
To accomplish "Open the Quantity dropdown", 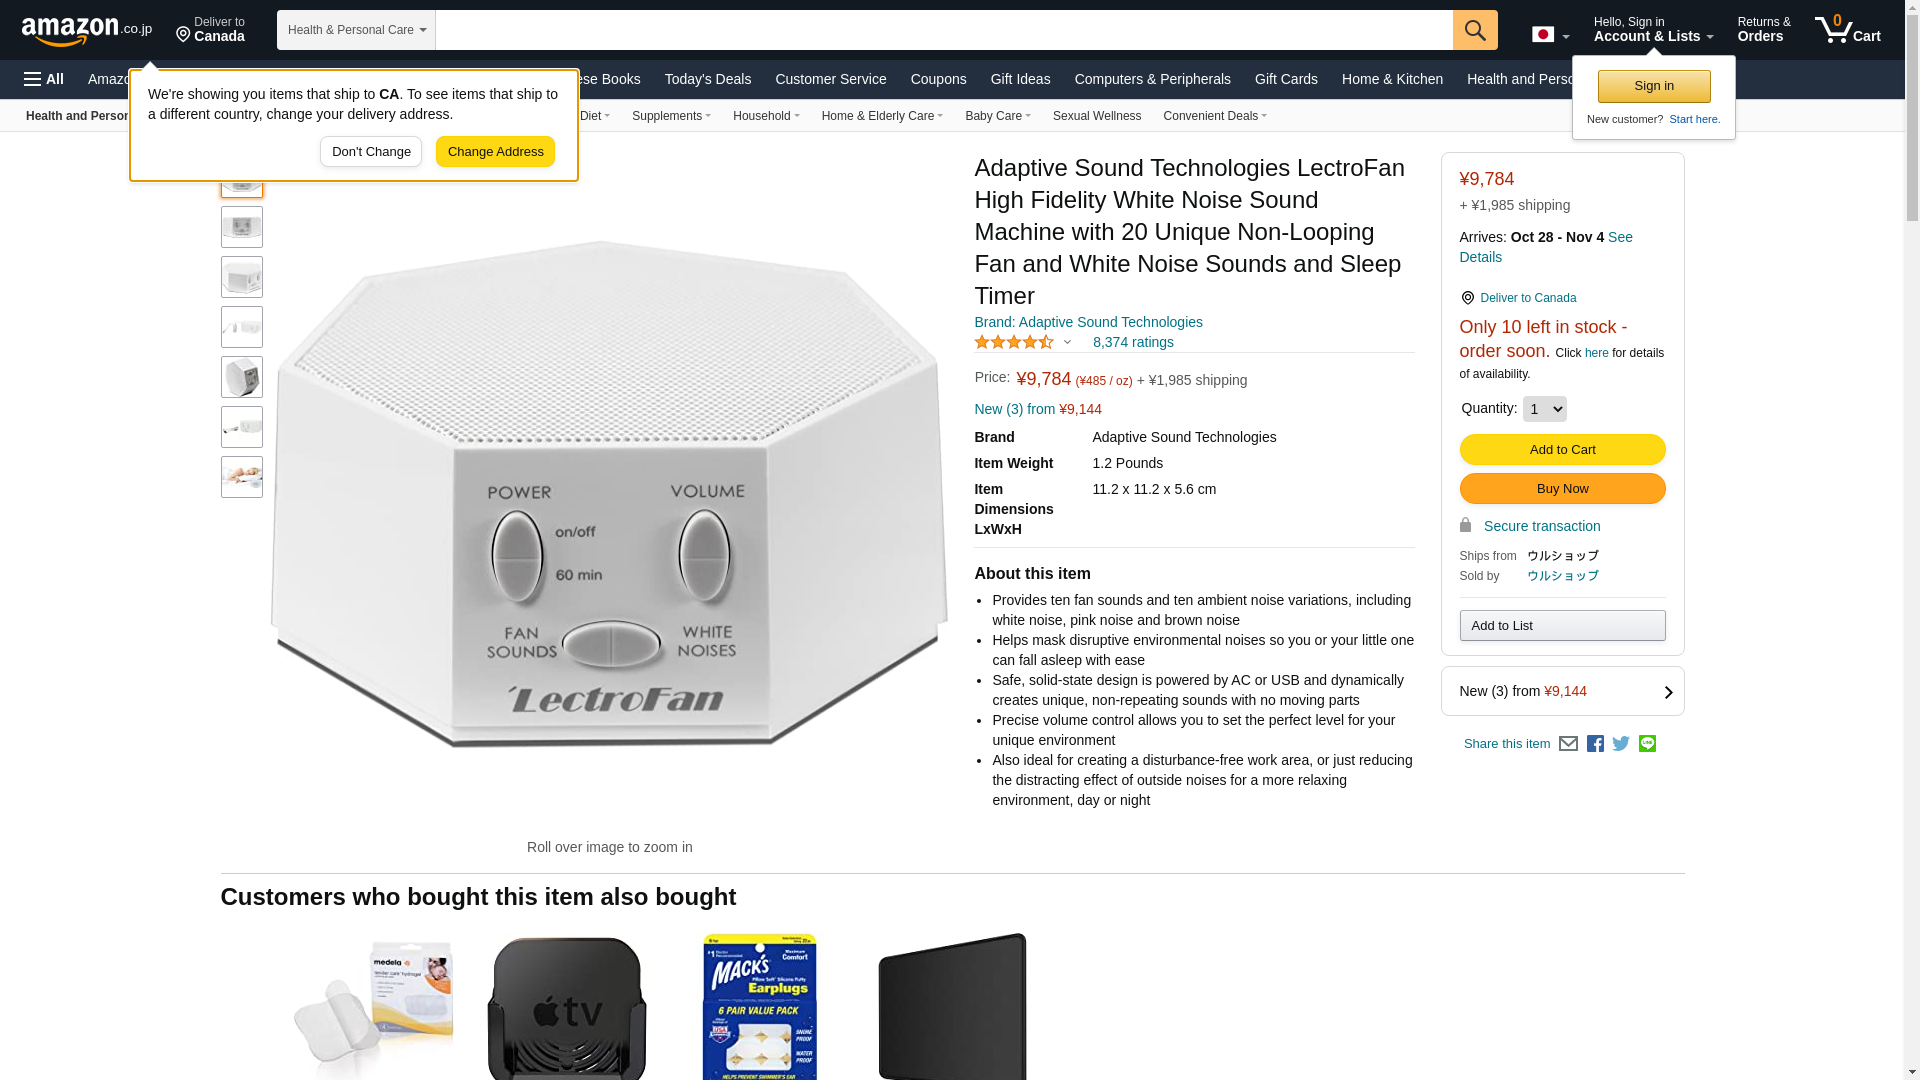I will click(x=1544, y=409).
